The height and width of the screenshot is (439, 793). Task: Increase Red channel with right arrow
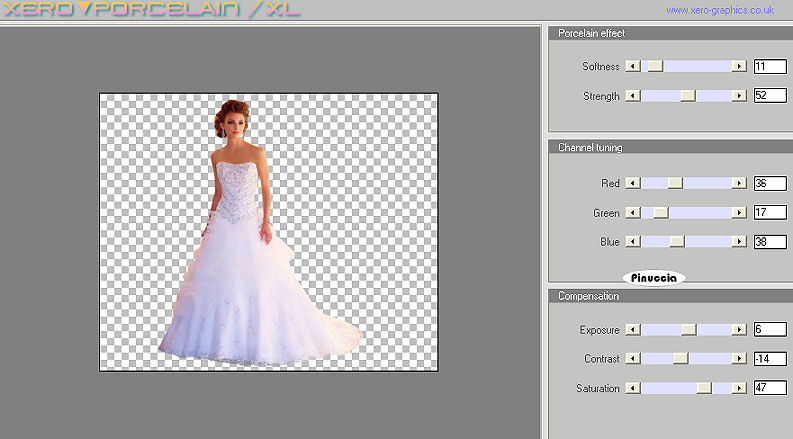click(739, 183)
